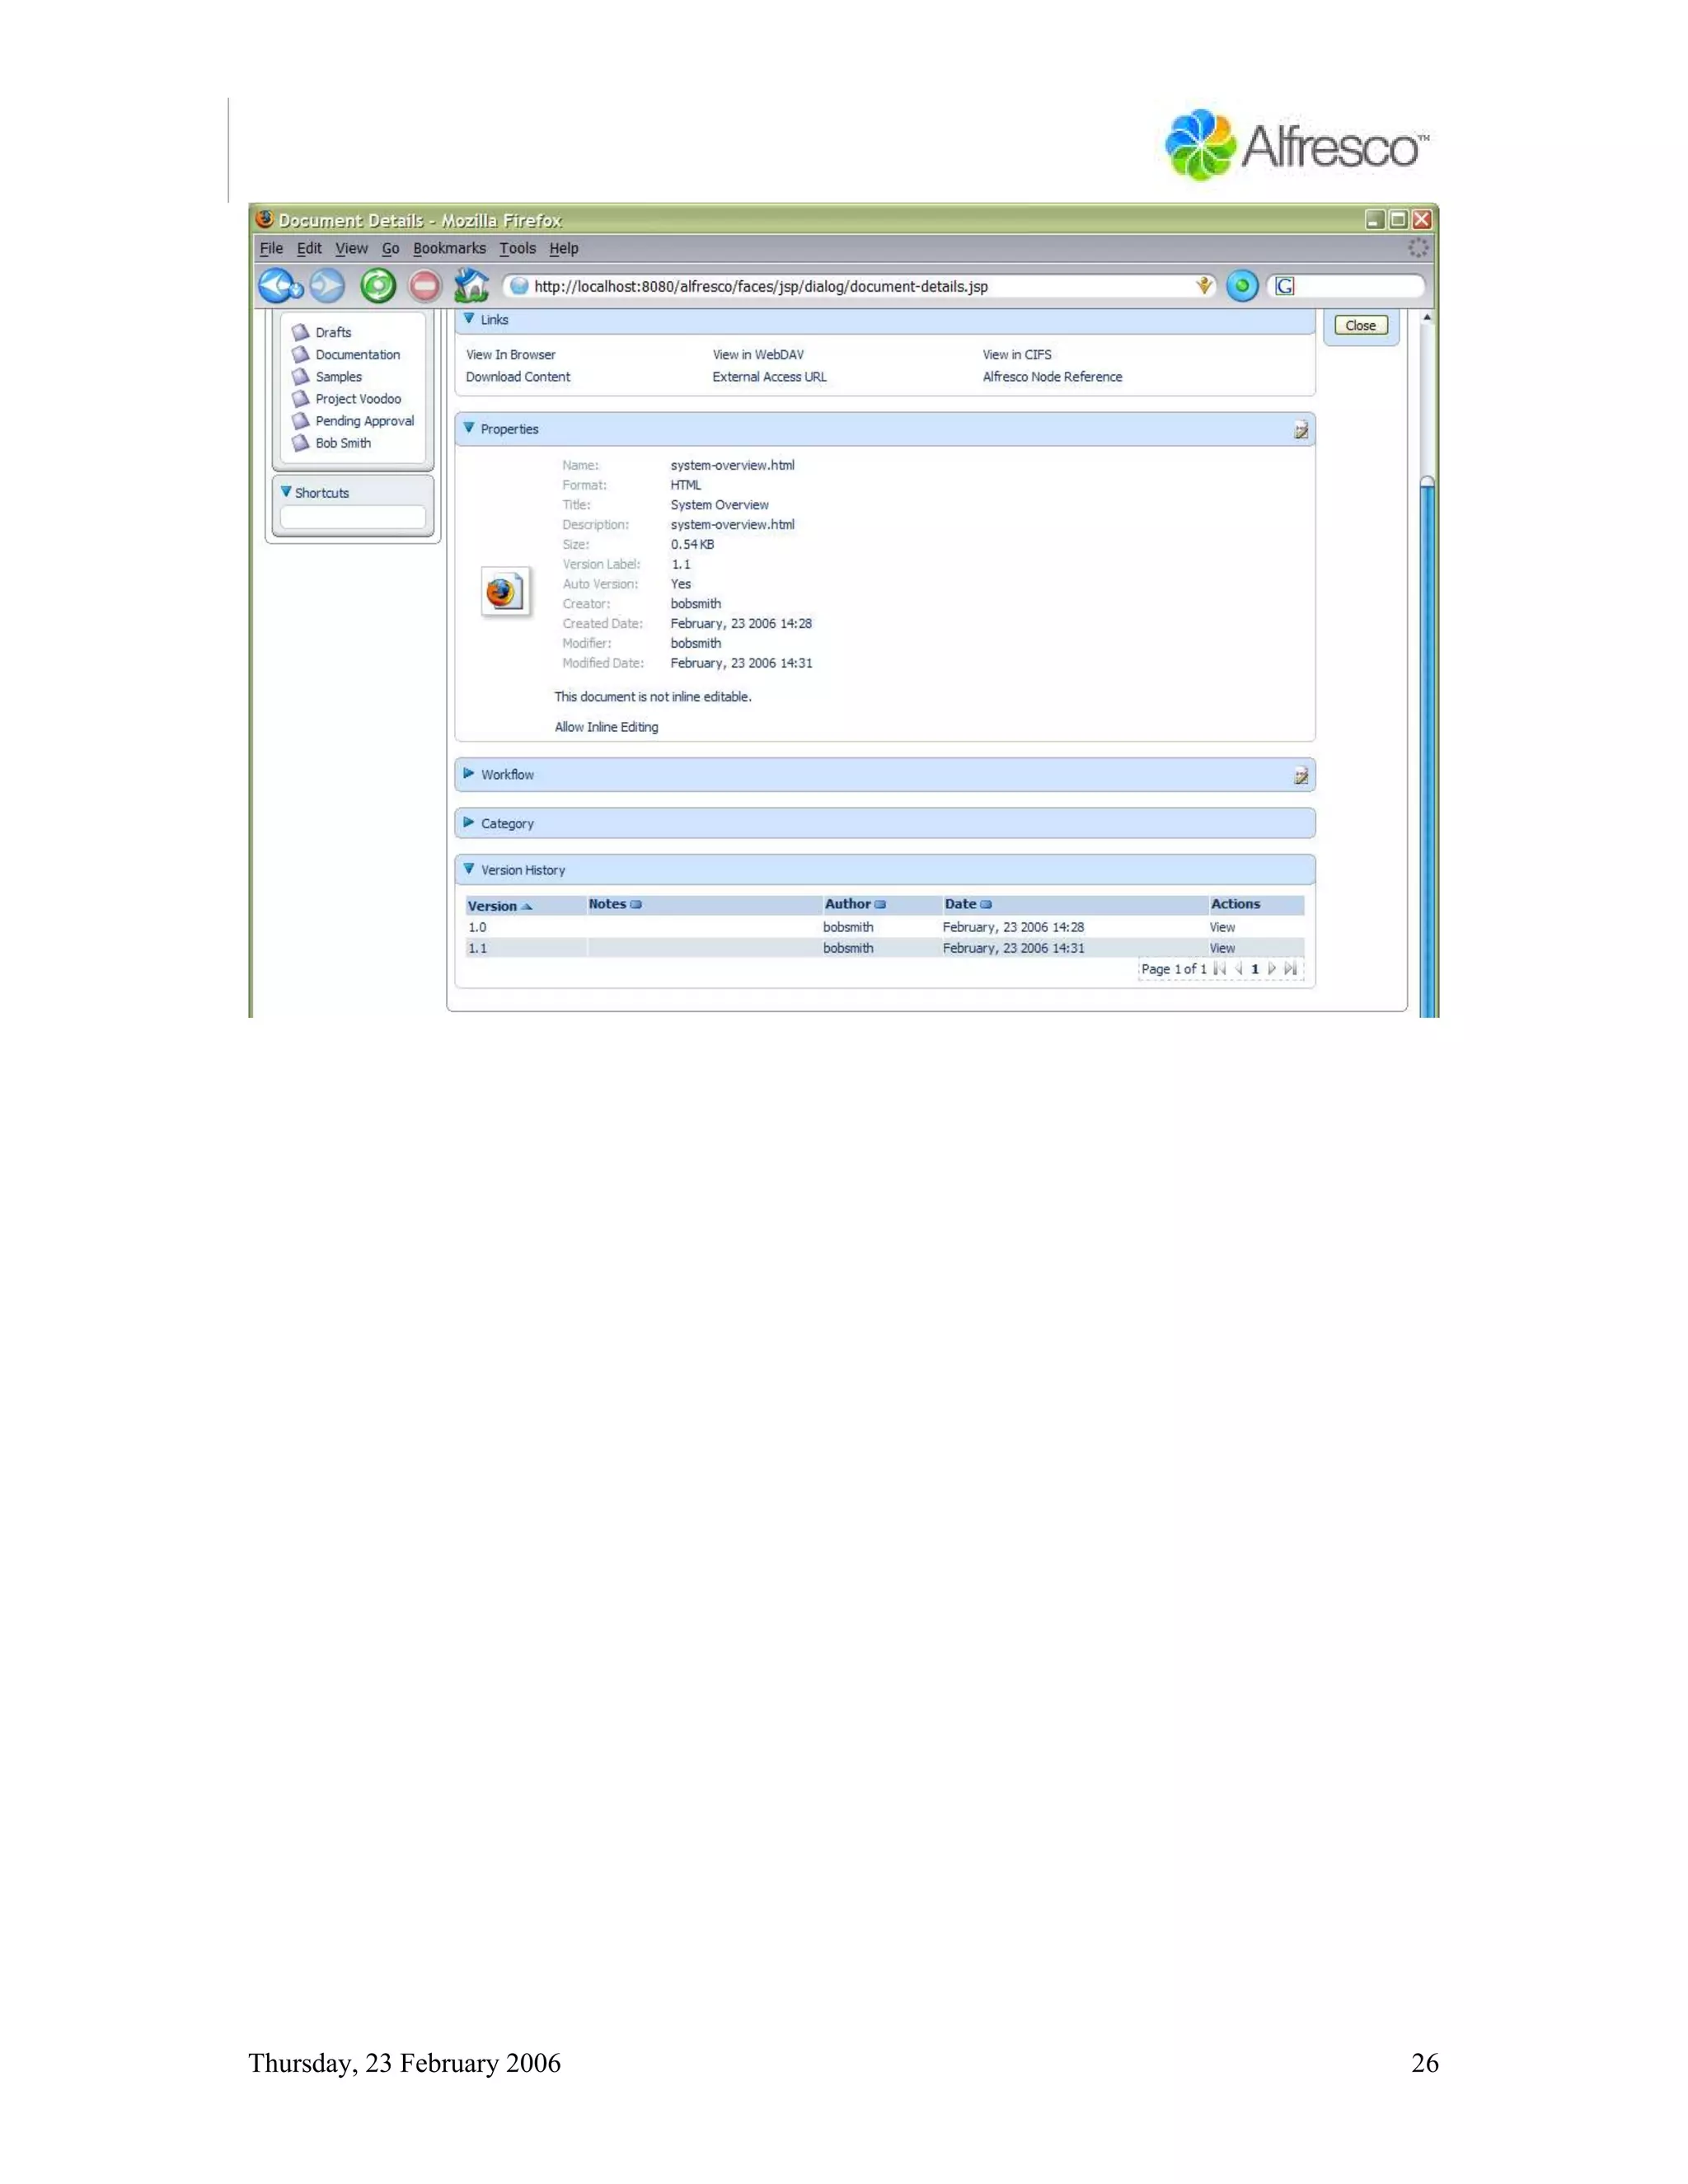Click the red Stop loading icon

pos(425,287)
